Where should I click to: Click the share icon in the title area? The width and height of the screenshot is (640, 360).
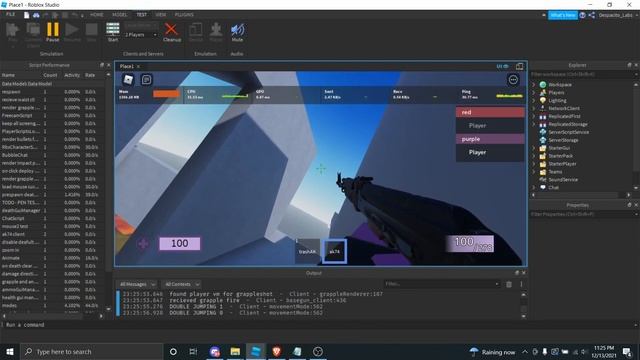[x=591, y=15]
